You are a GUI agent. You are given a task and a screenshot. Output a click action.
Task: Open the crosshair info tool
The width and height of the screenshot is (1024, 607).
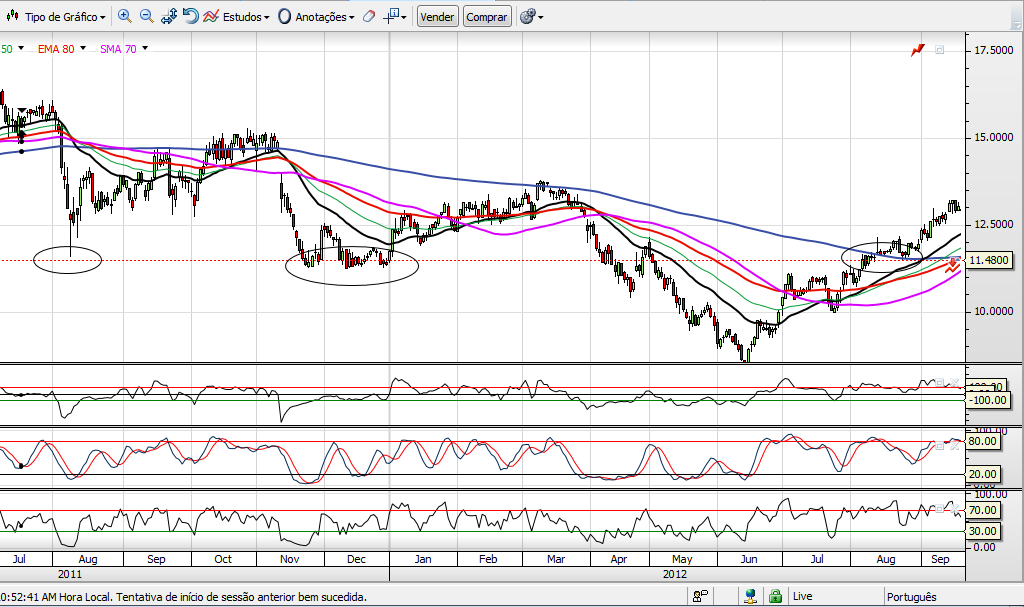pyautogui.click(x=394, y=16)
